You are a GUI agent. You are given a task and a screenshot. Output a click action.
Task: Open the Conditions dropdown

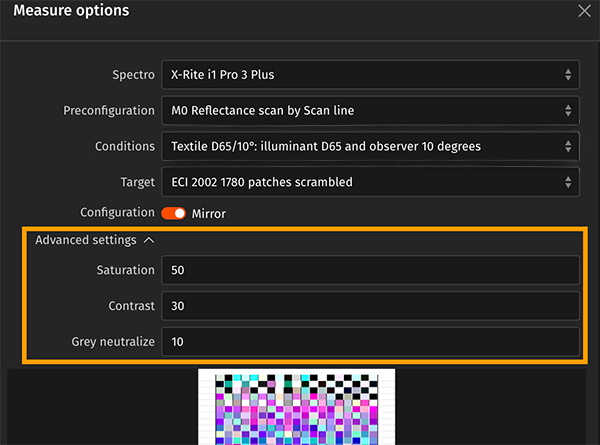pyautogui.click(x=368, y=146)
